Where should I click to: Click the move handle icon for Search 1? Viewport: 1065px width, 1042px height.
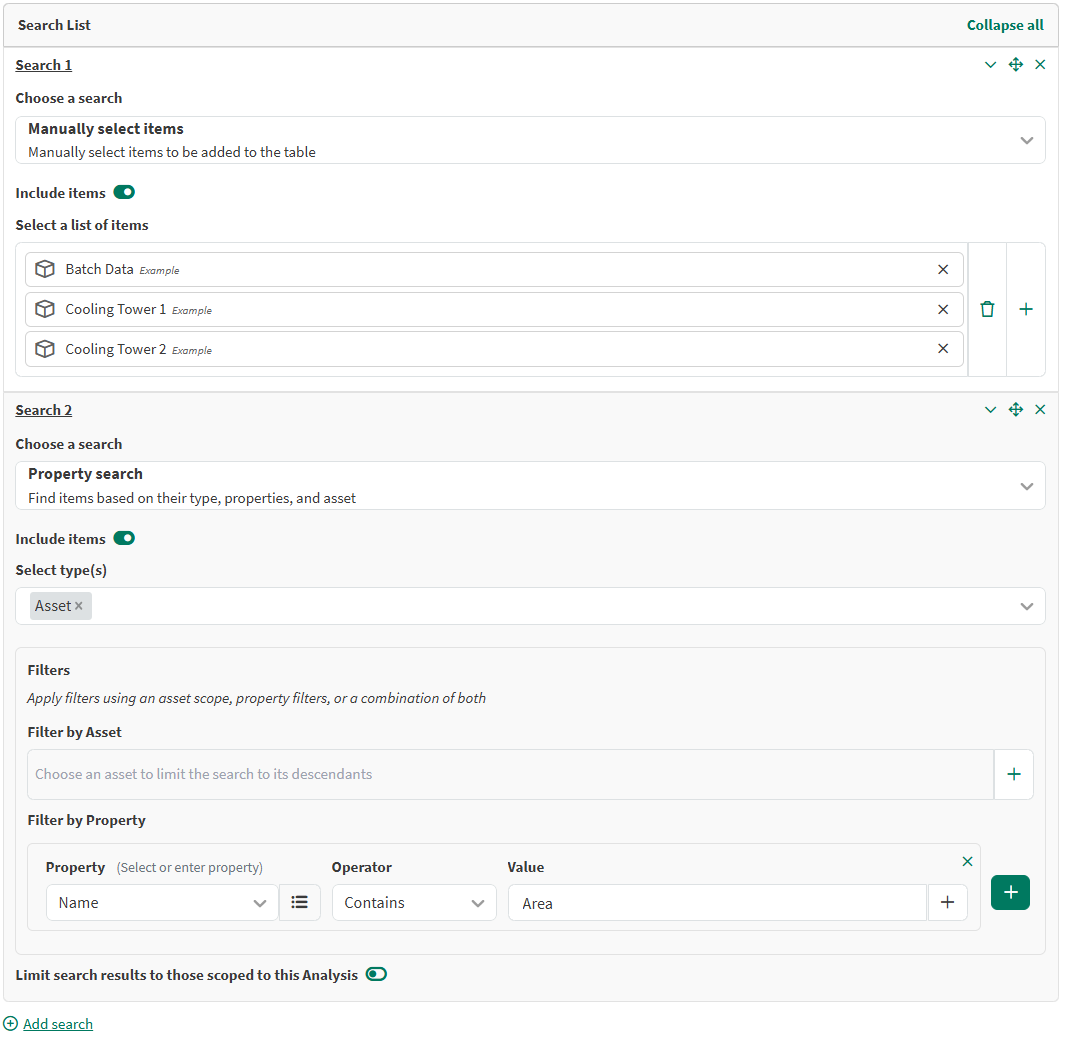click(x=1015, y=65)
